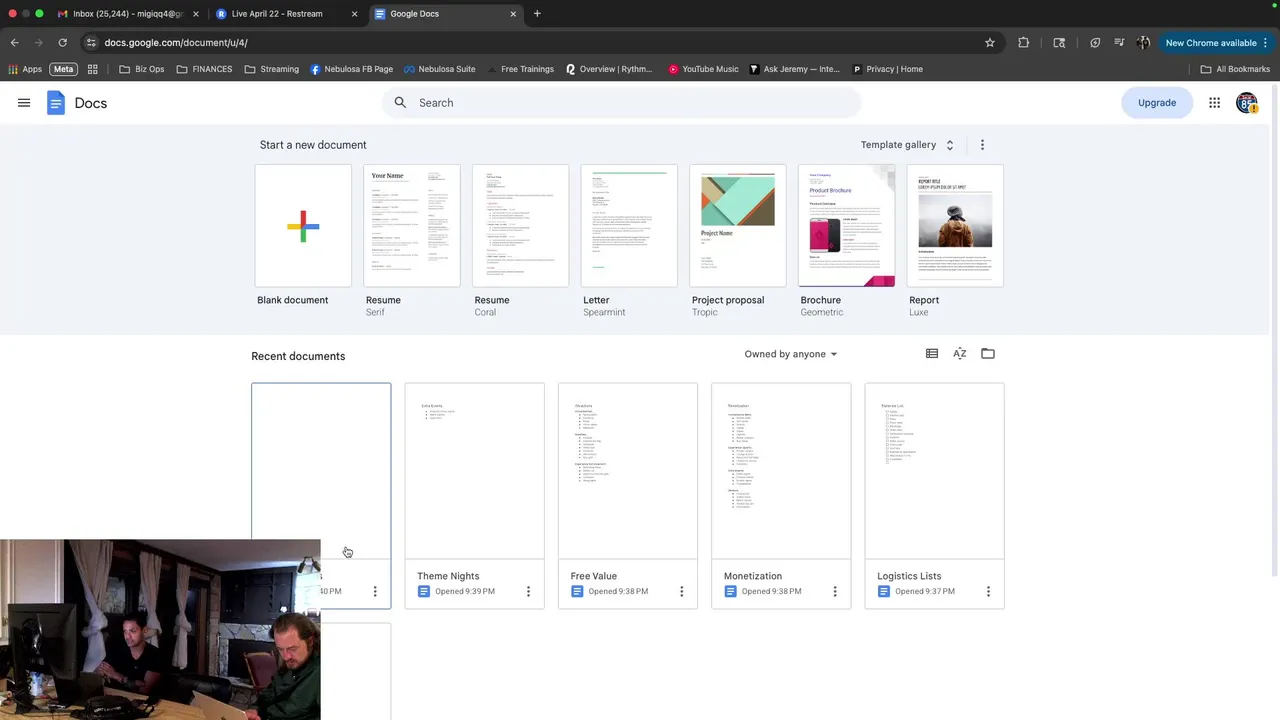1280x720 pixels.
Task: Click the search magnifier icon
Action: click(400, 103)
